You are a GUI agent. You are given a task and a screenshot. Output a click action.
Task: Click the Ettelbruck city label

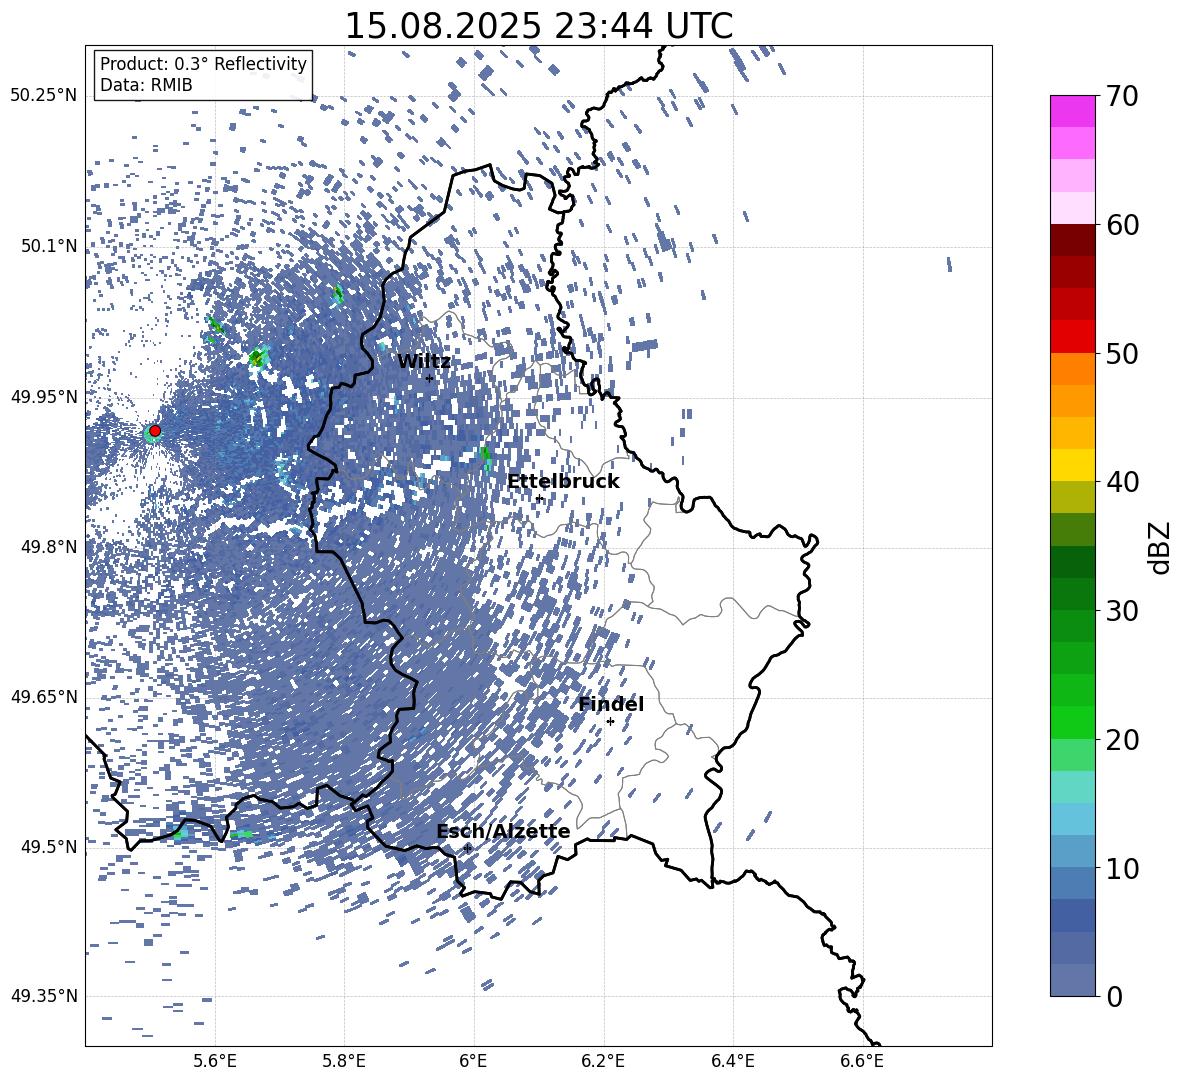563,482
